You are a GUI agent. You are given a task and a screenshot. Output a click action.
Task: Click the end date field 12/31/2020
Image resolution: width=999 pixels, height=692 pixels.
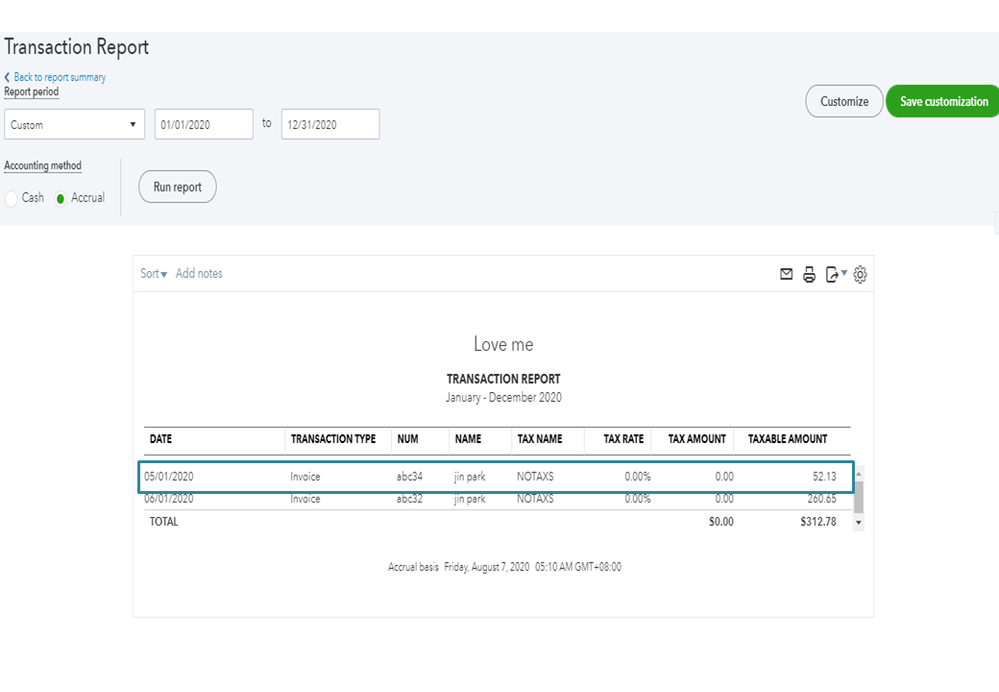pos(330,125)
